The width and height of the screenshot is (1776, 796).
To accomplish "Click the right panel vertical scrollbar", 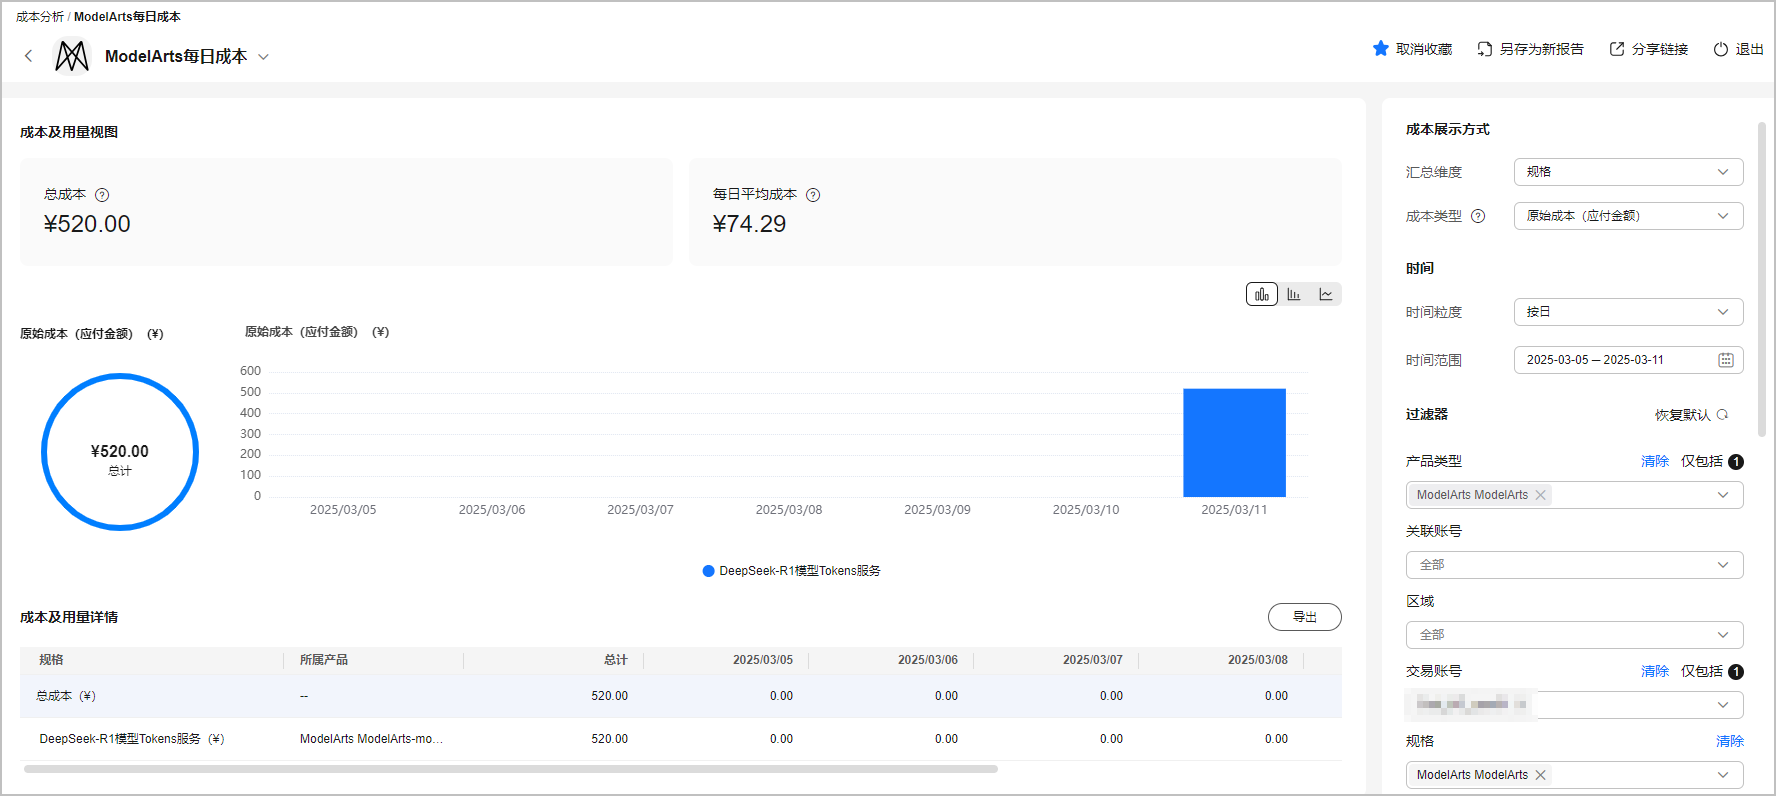I will pos(1762,280).
